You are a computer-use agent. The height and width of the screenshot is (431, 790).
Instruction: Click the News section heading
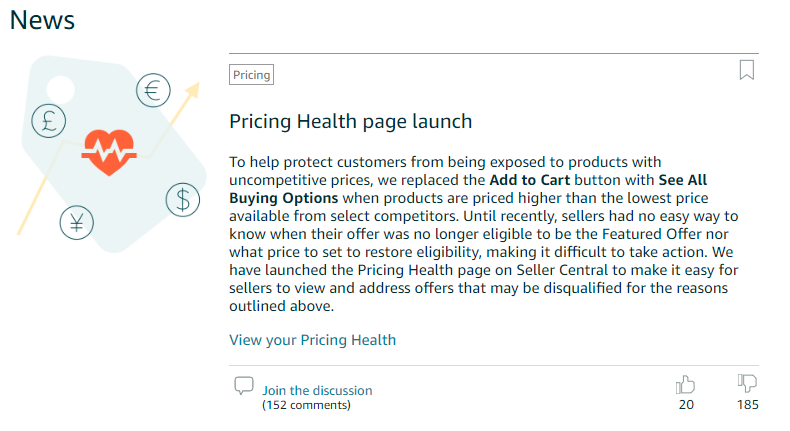[x=42, y=20]
